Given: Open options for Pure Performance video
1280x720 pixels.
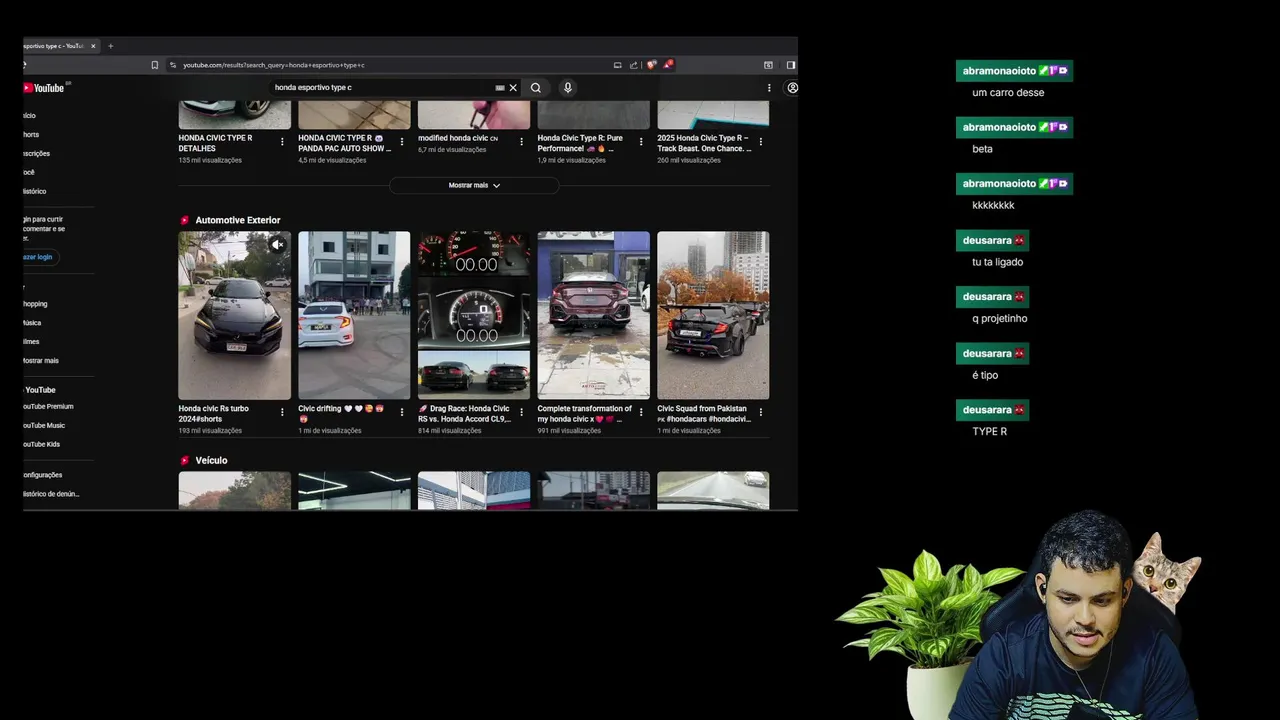Looking at the screenshot, I should 641,142.
